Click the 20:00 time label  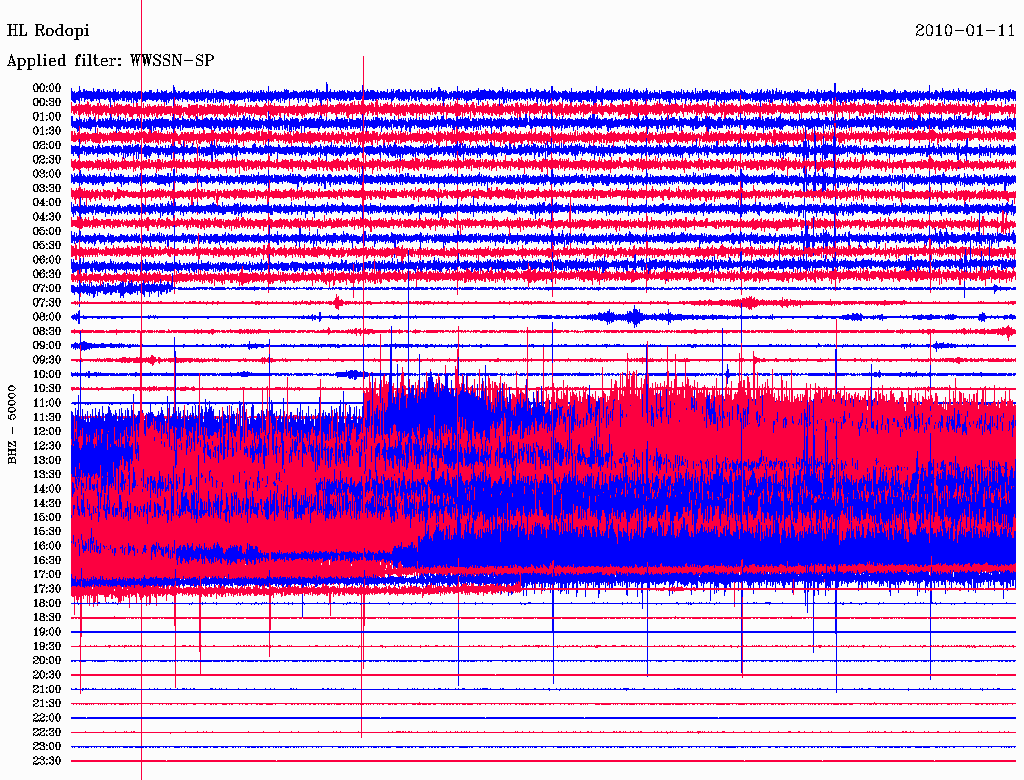pyautogui.click(x=47, y=660)
